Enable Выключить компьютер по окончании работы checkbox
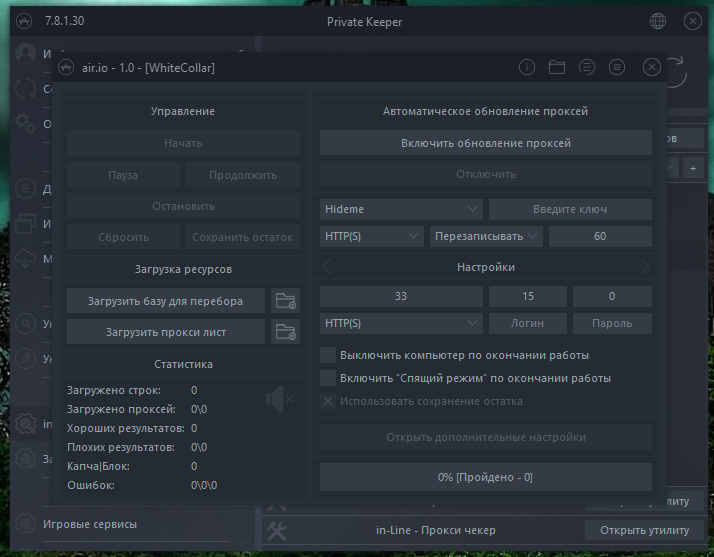This screenshot has width=714, height=557. pyautogui.click(x=327, y=355)
